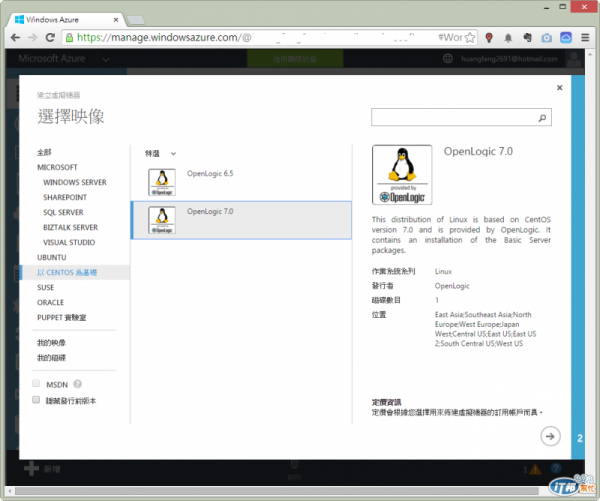The image size is (600, 501).
Task: Click the trash delete icon in bottom bar
Action: point(294,464)
